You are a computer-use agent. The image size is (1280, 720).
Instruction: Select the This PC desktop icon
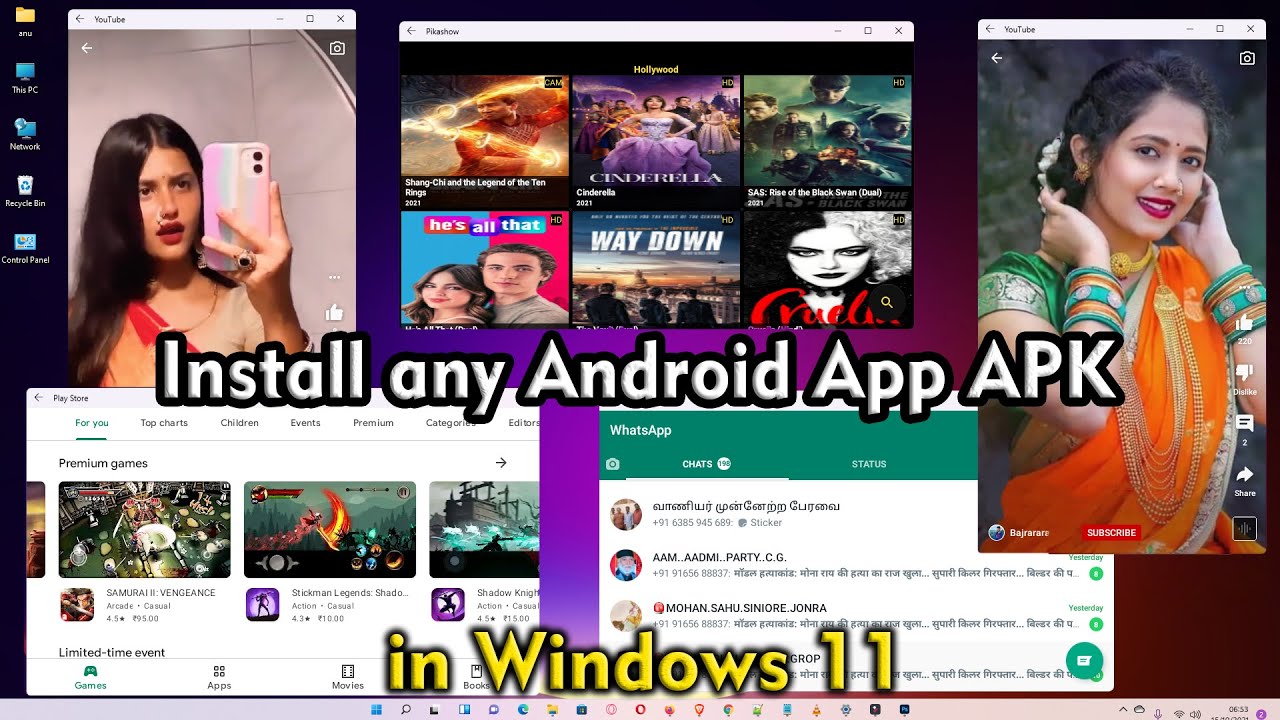(x=25, y=78)
